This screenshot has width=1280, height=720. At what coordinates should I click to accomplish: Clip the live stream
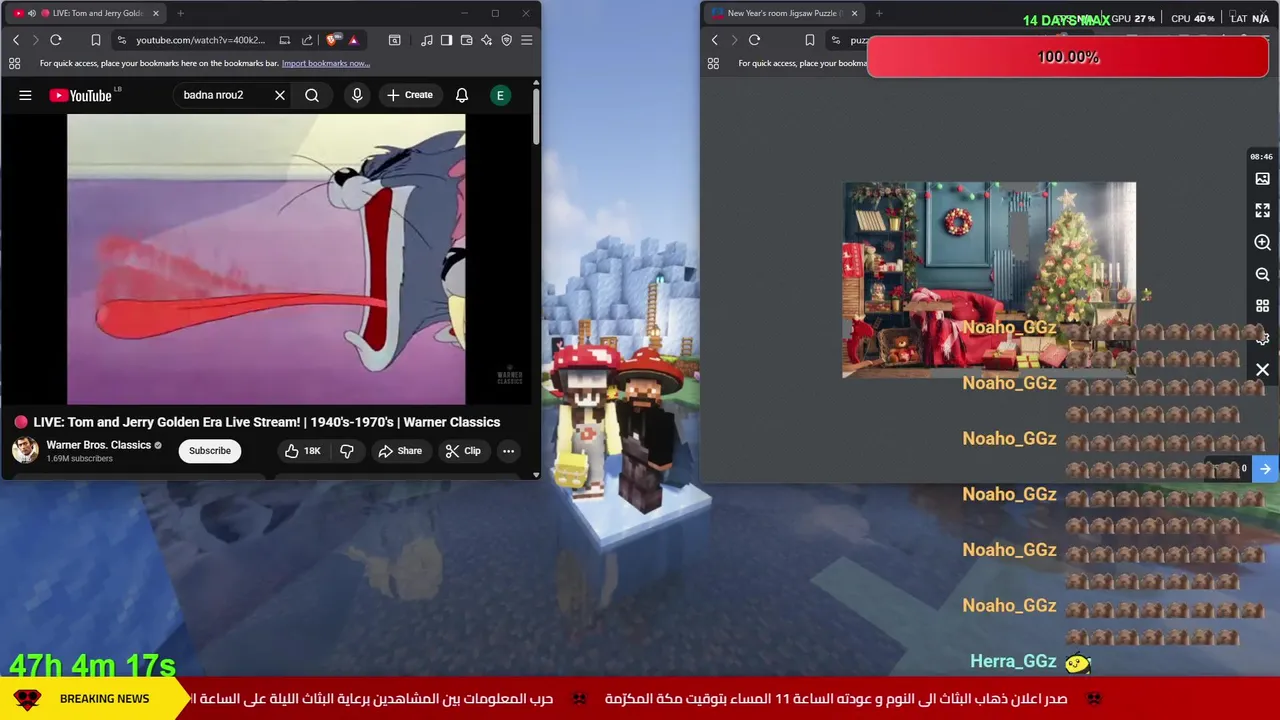click(463, 451)
